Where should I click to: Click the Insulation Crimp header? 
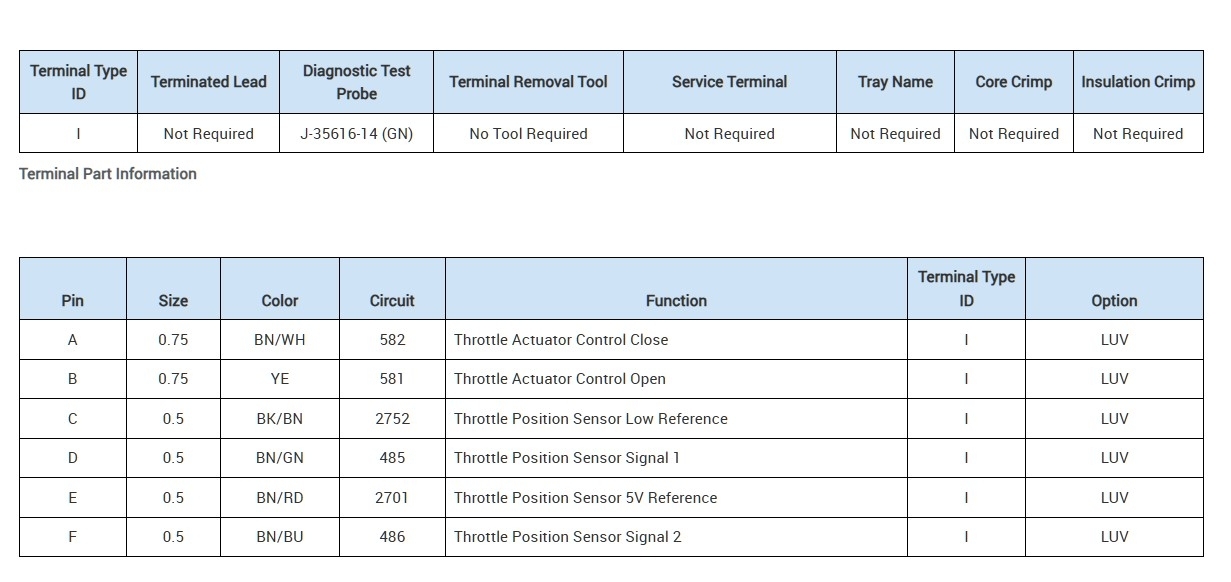1138,82
